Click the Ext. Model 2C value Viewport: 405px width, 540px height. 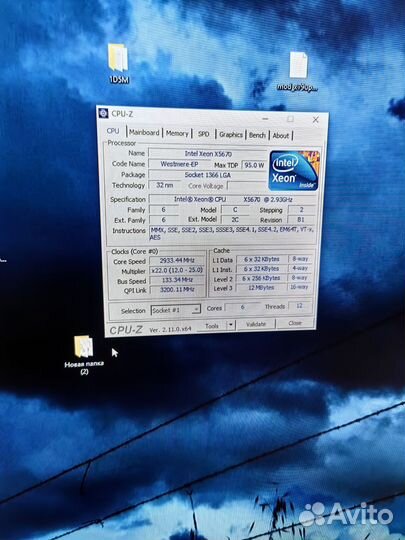point(235,219)
